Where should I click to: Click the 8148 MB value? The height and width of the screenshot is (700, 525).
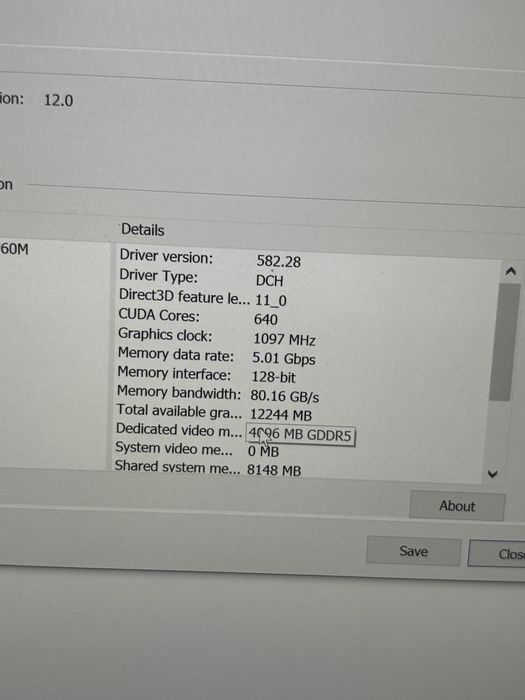click(x=274, y=470)
